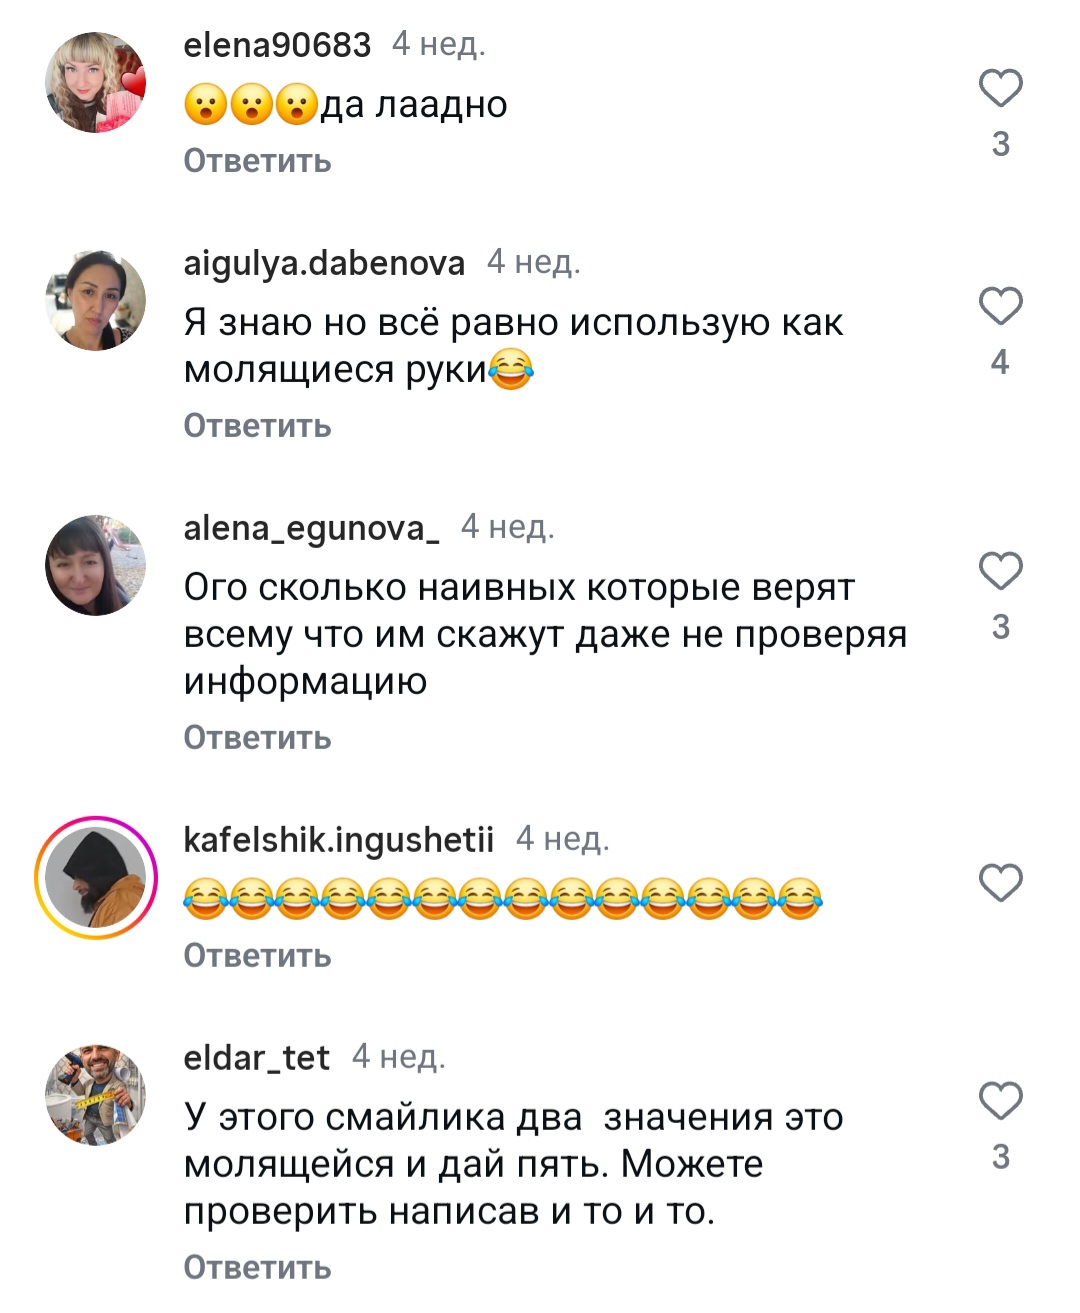Like elena90683's comment with heart icon

(1000, 89)
